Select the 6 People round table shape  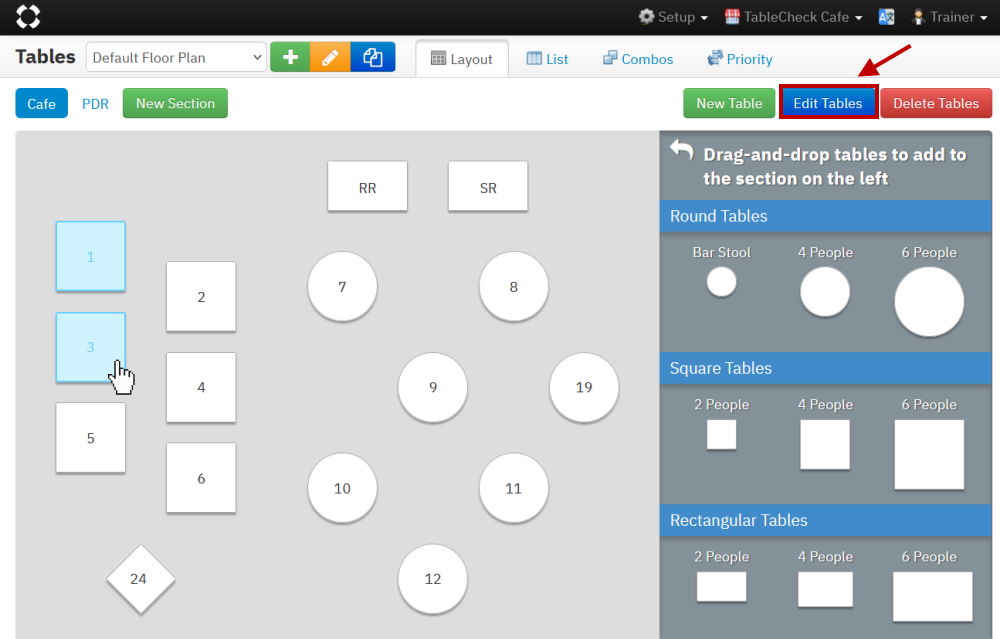pos(929,302)
